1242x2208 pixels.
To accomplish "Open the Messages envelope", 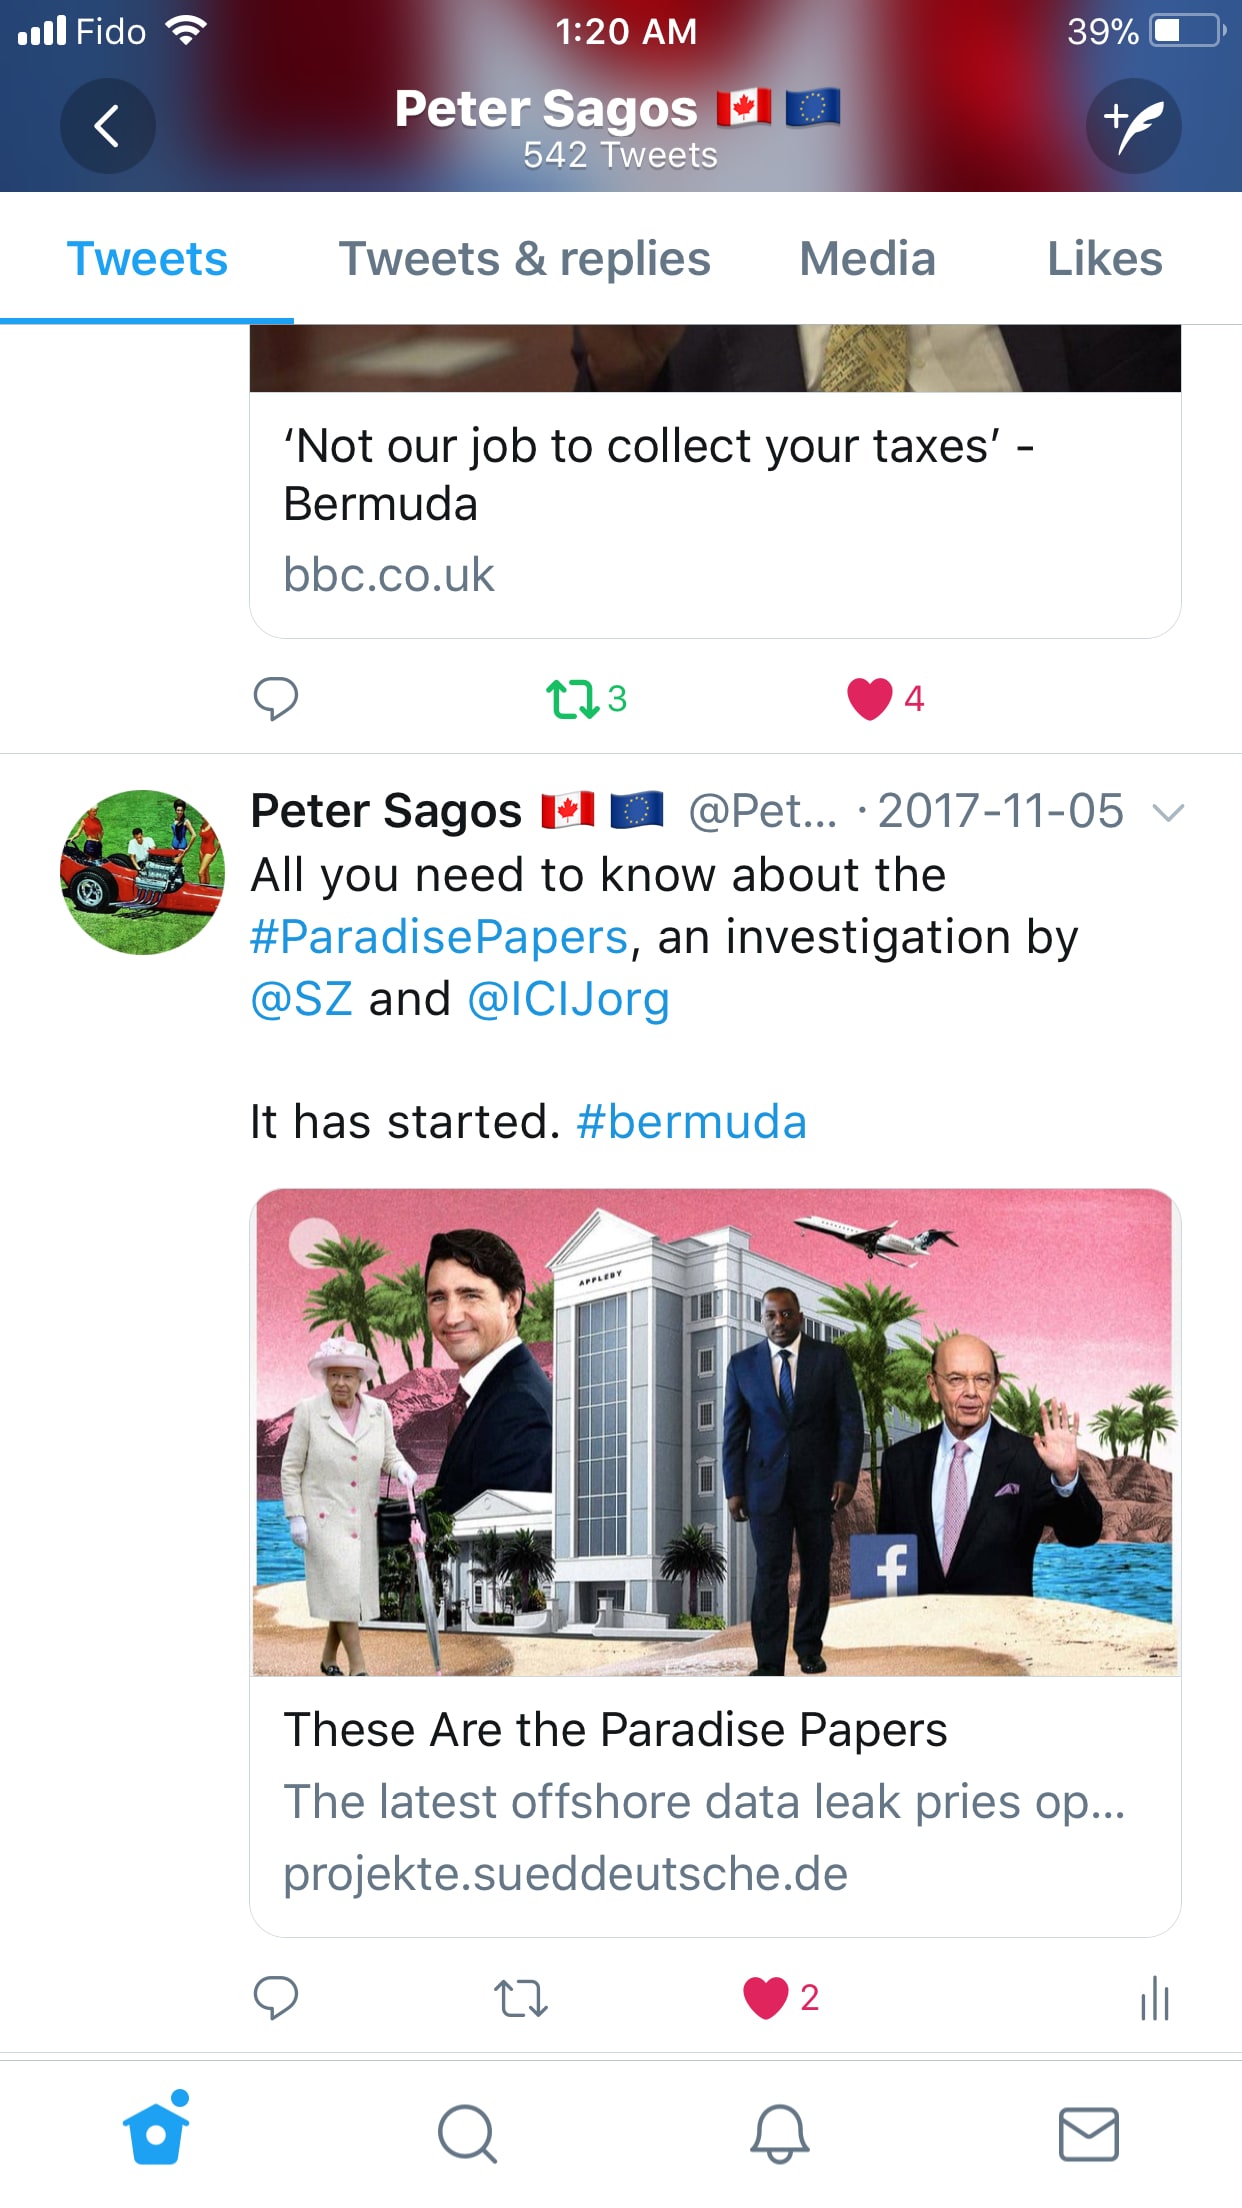I will click(1089, 2134).
